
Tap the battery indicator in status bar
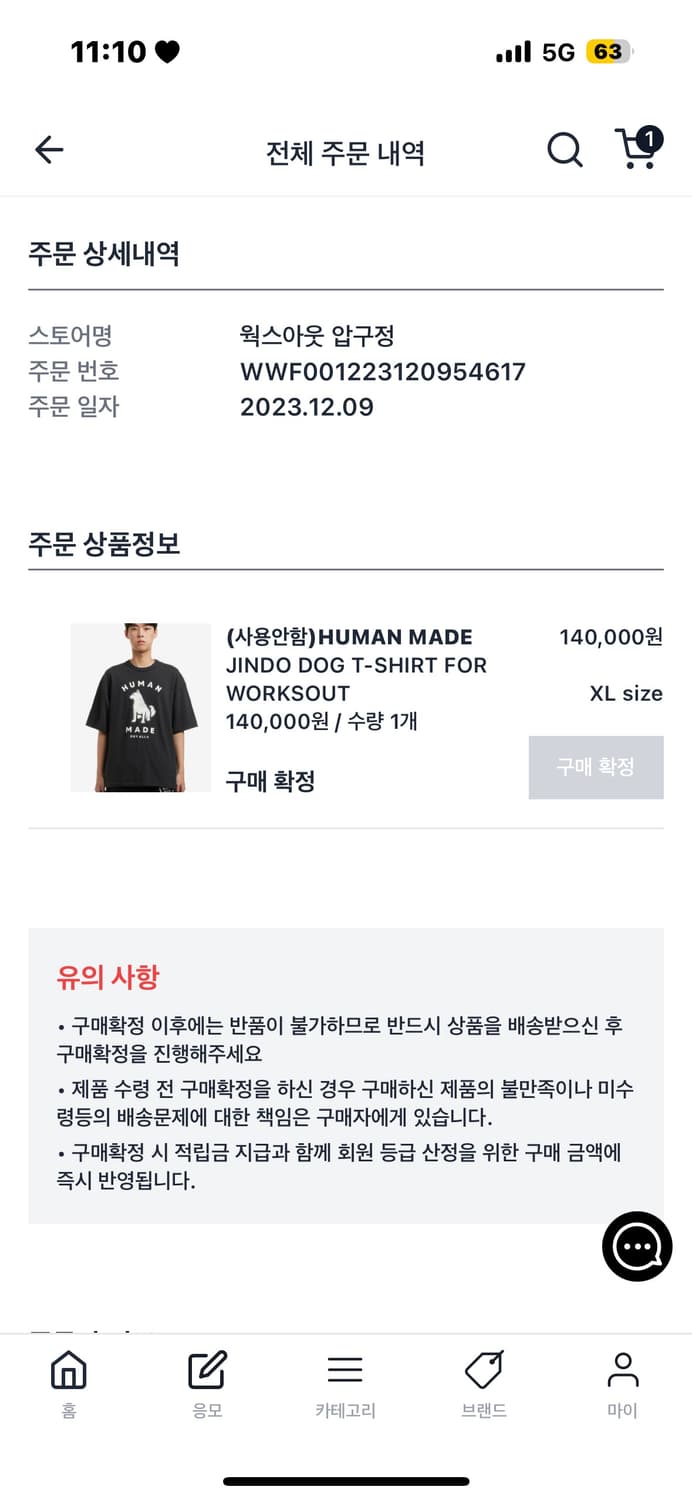pos(609,52)
